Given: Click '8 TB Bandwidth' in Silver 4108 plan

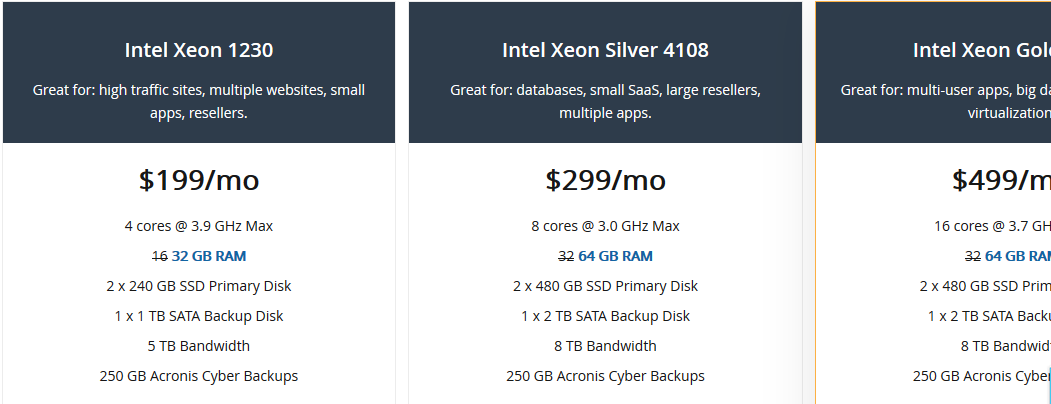Looking at the screenshot, I should coord(605,346).
